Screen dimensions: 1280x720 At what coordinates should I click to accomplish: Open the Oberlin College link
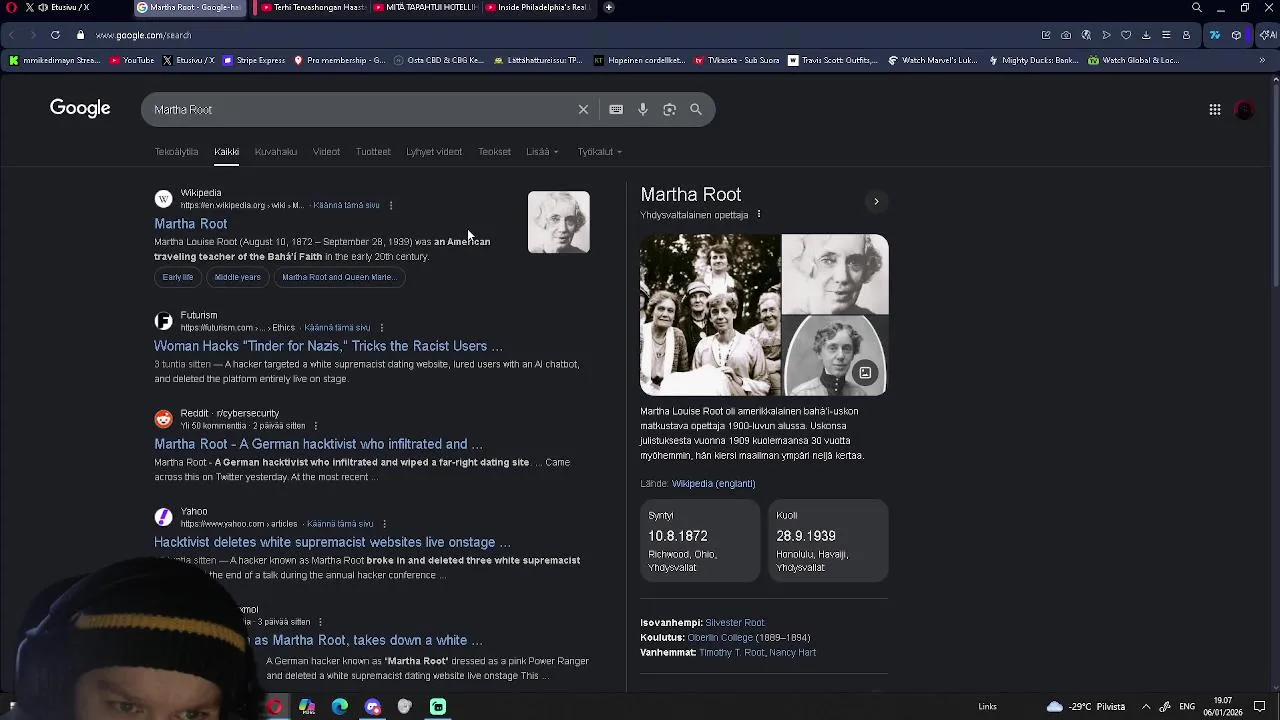click(x=720, y=638)
